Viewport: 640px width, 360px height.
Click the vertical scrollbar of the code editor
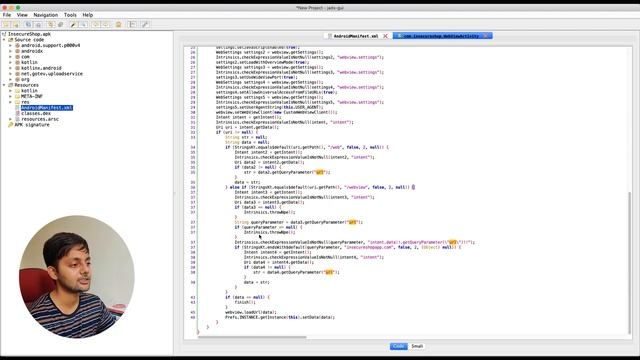tap(629, 262)
